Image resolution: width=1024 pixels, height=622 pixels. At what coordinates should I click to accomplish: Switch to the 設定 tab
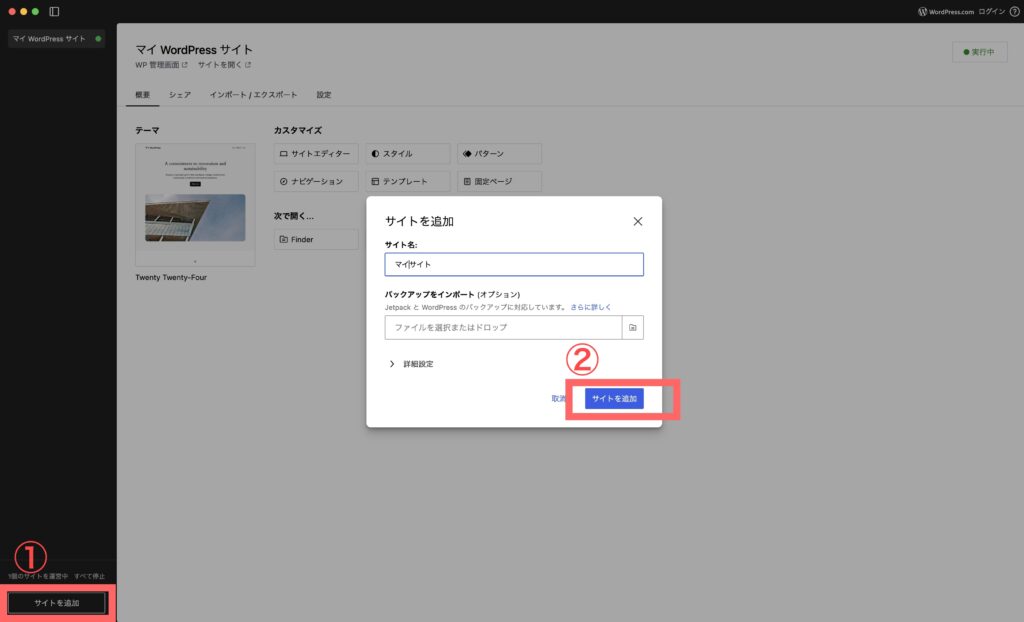click(324, 95)
